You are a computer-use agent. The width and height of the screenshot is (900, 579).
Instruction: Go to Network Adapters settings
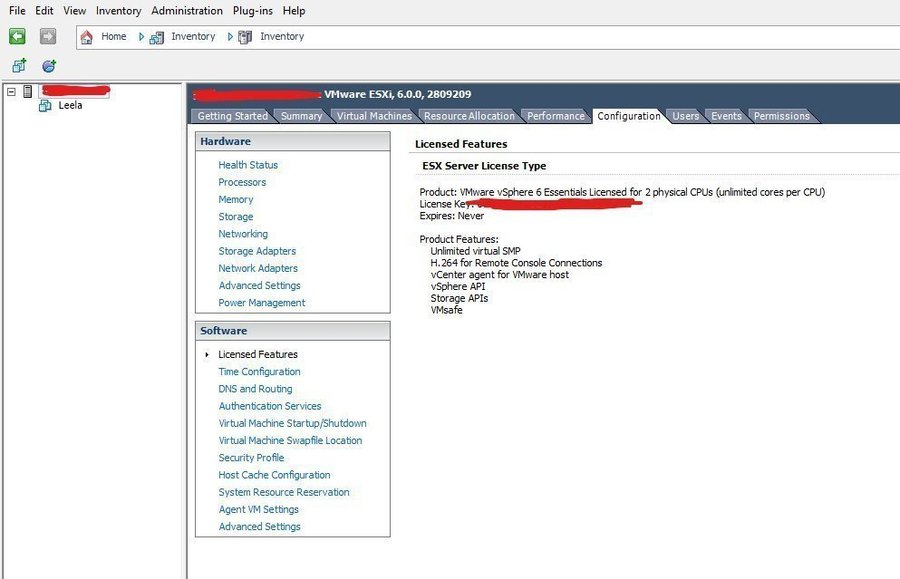pos(257,268)
